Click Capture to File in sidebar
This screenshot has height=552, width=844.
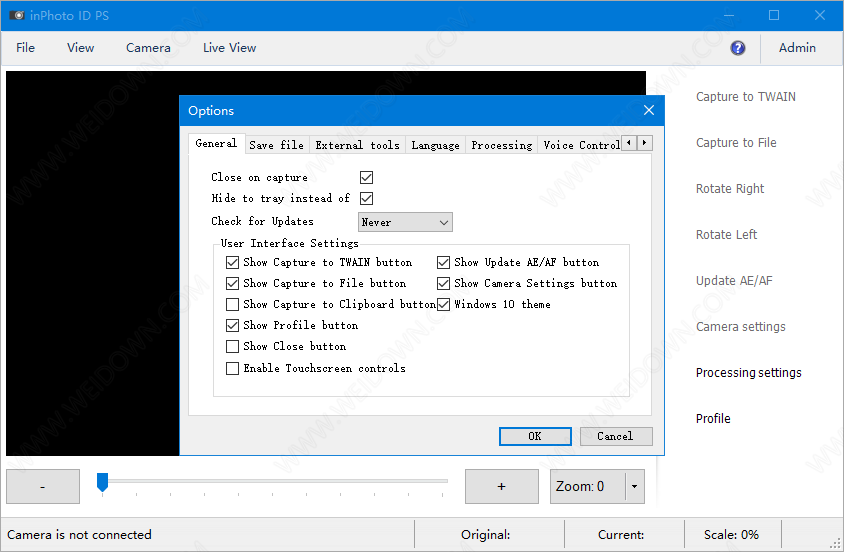point(736,143)
